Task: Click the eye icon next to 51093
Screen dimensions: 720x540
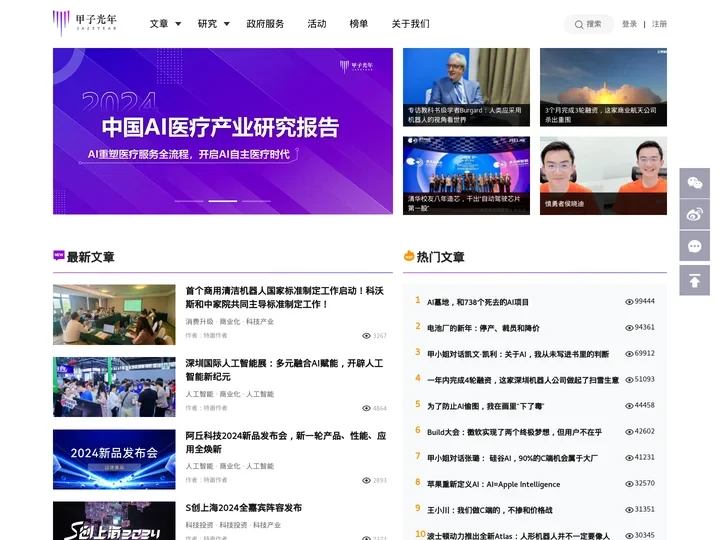Action: [x=629, y=380]
